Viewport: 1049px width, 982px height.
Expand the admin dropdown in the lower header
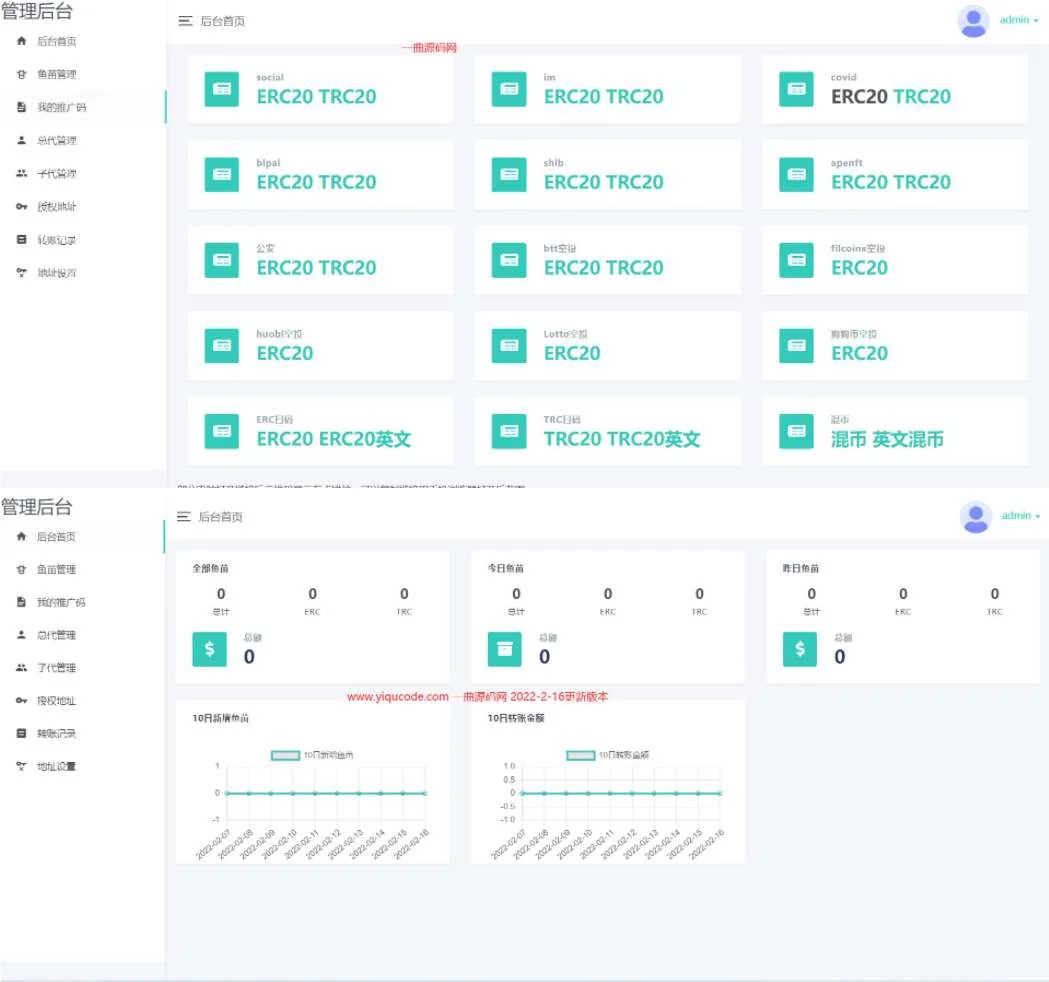point(1020,516)
